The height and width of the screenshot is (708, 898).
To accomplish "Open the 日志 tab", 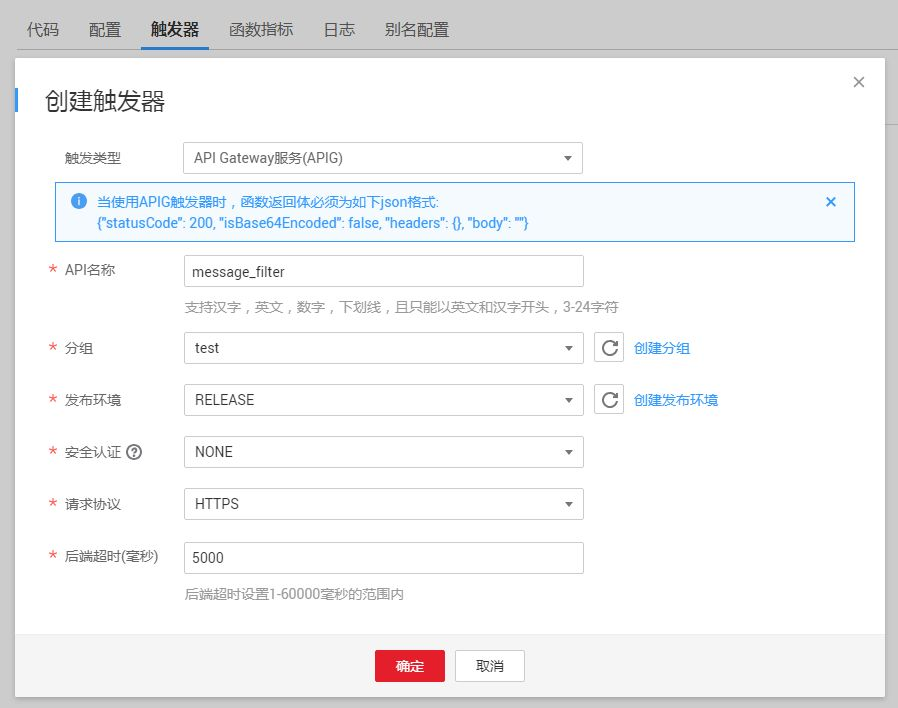I will pos(339,29).
